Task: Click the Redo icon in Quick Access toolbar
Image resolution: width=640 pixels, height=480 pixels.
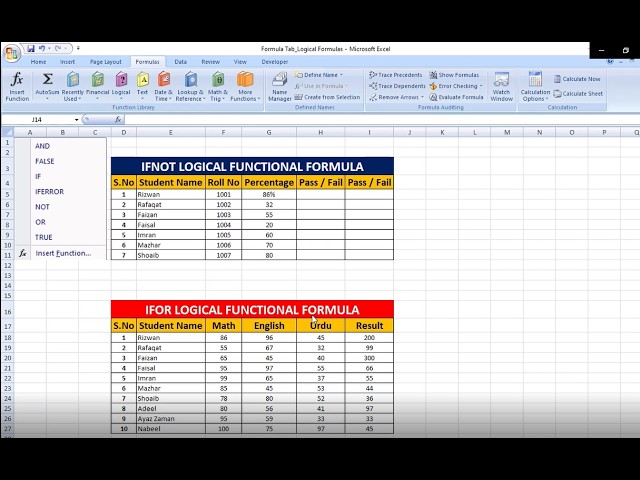Action: 58,49
